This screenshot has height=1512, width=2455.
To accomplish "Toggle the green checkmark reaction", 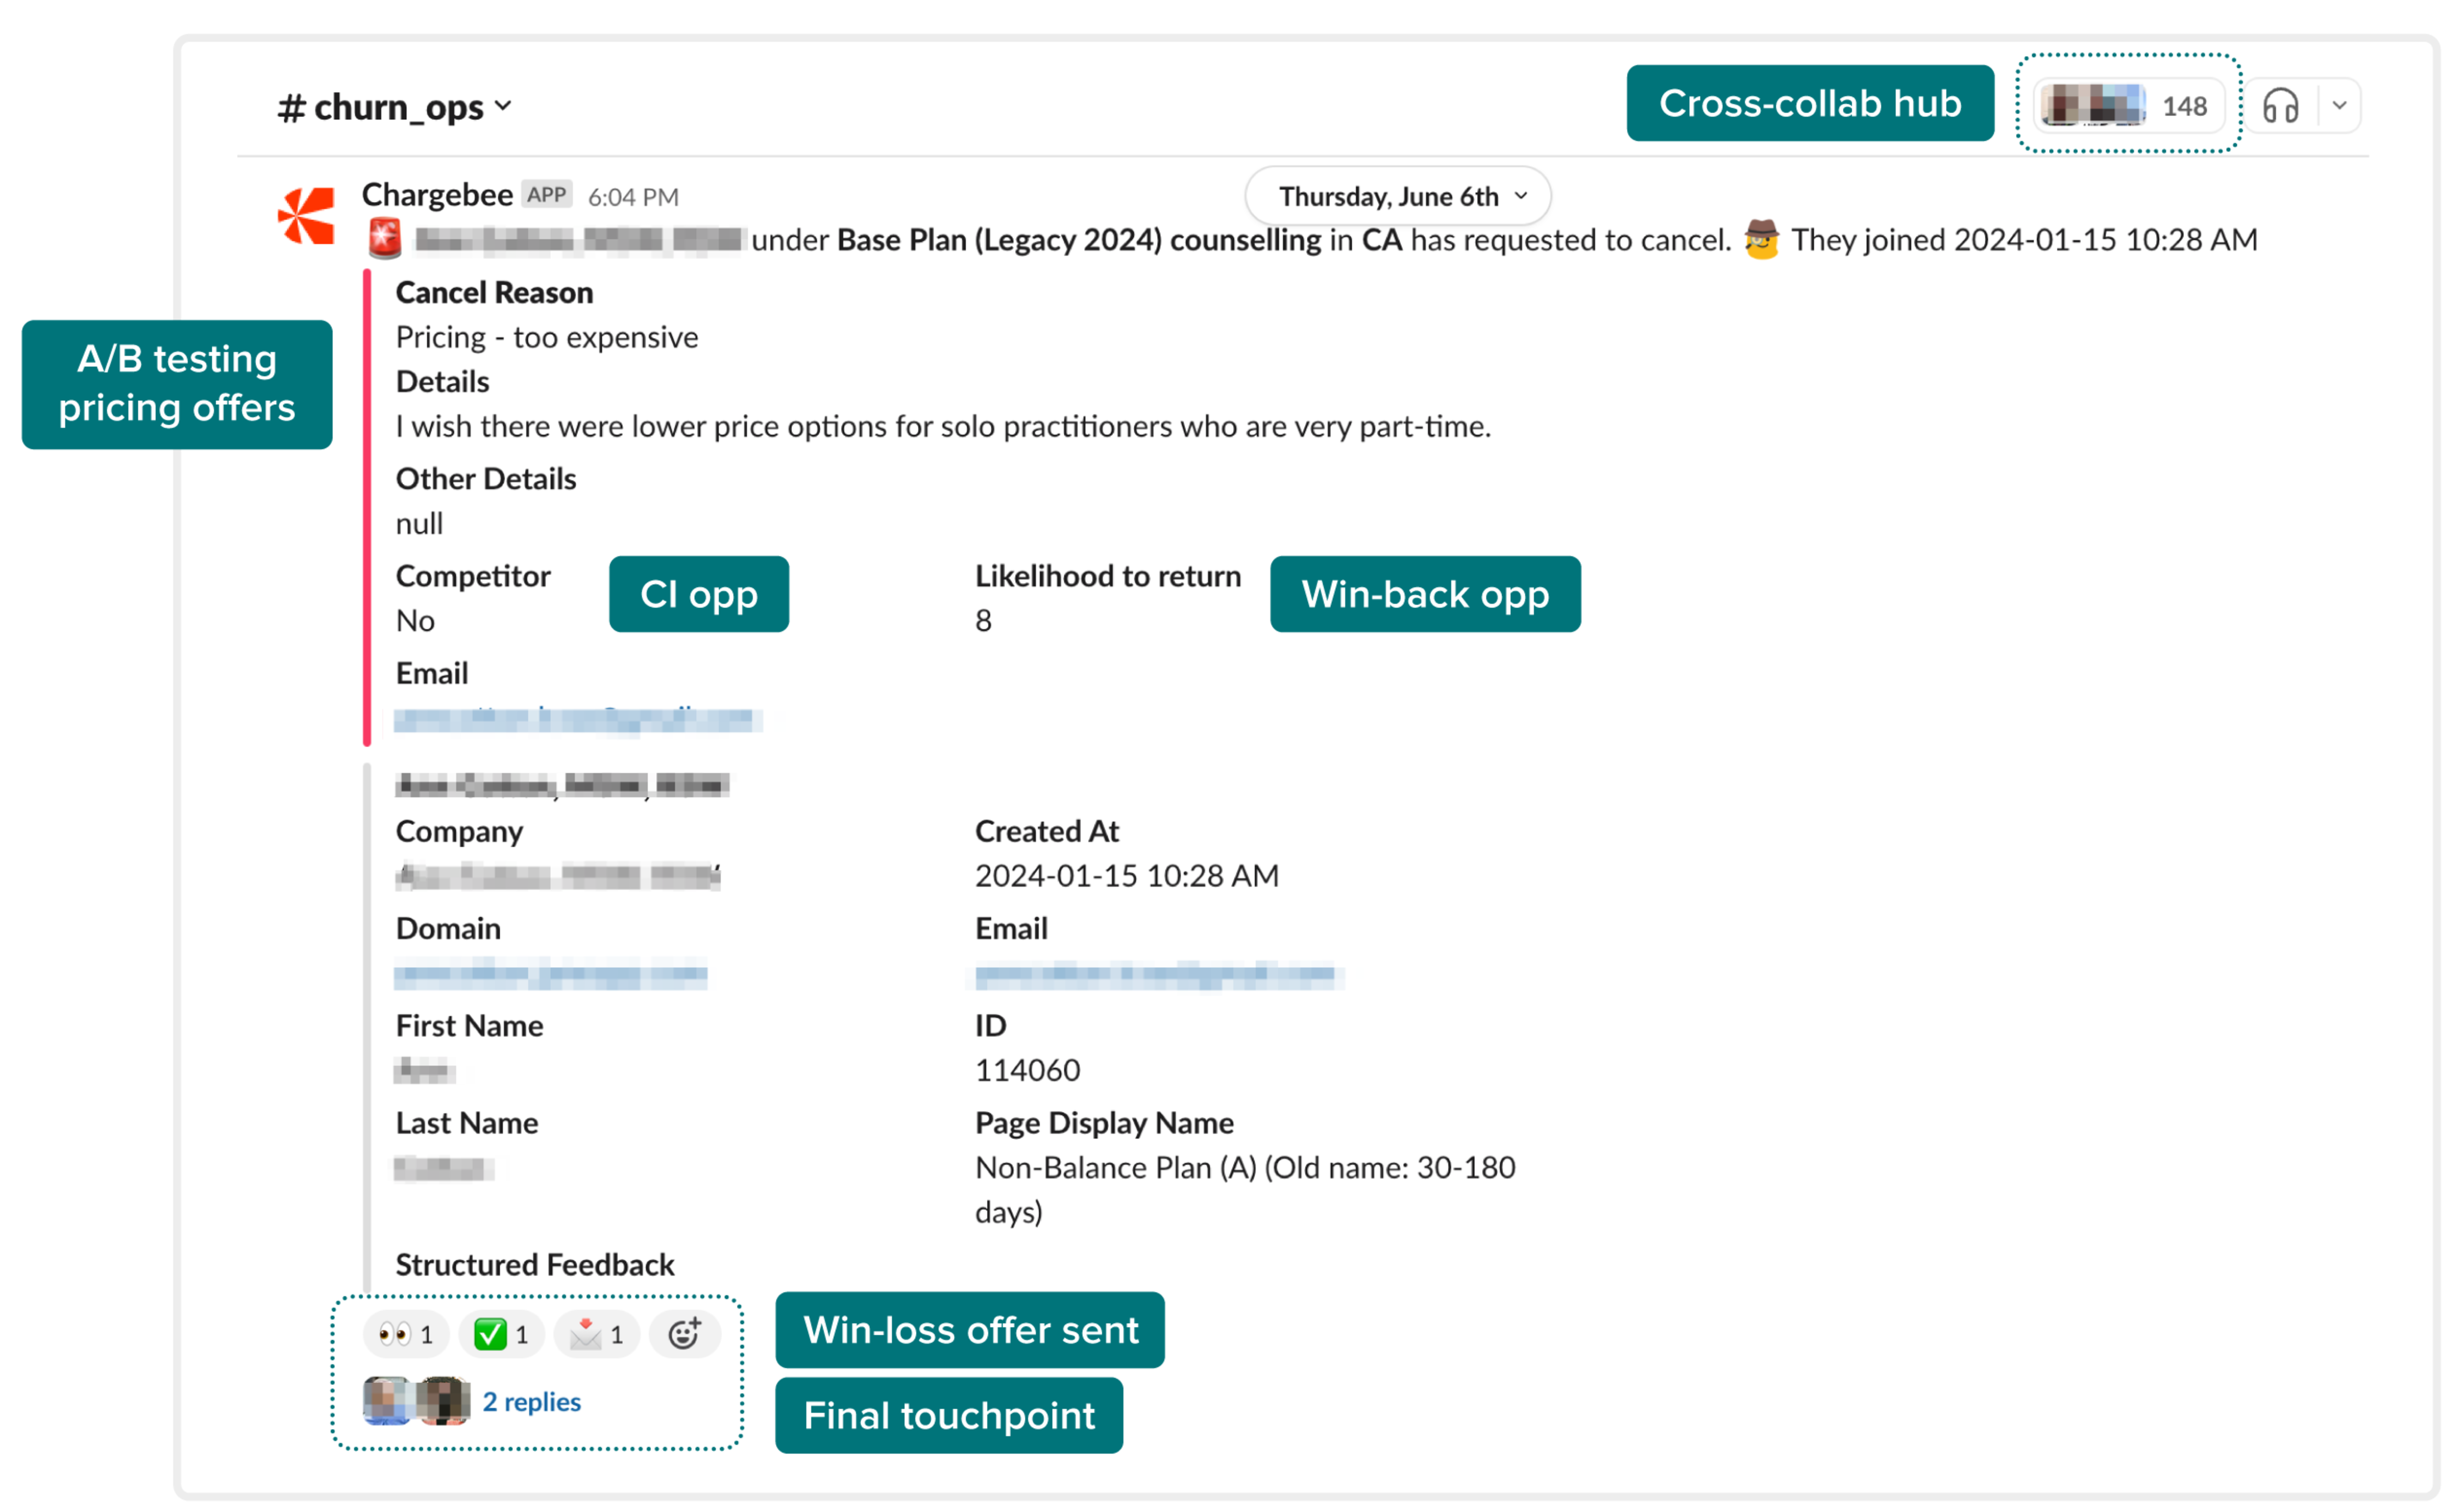I will [501, 1334].
